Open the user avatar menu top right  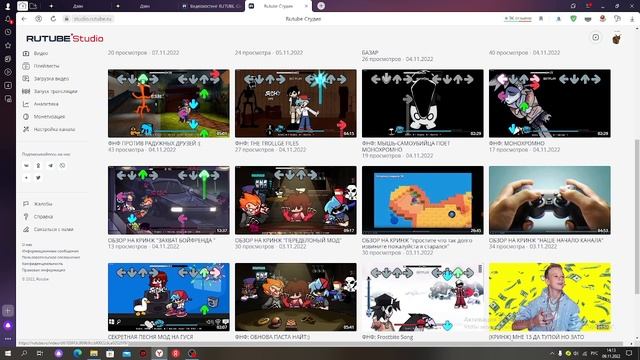pyautogui.click(x=617, y=38)
